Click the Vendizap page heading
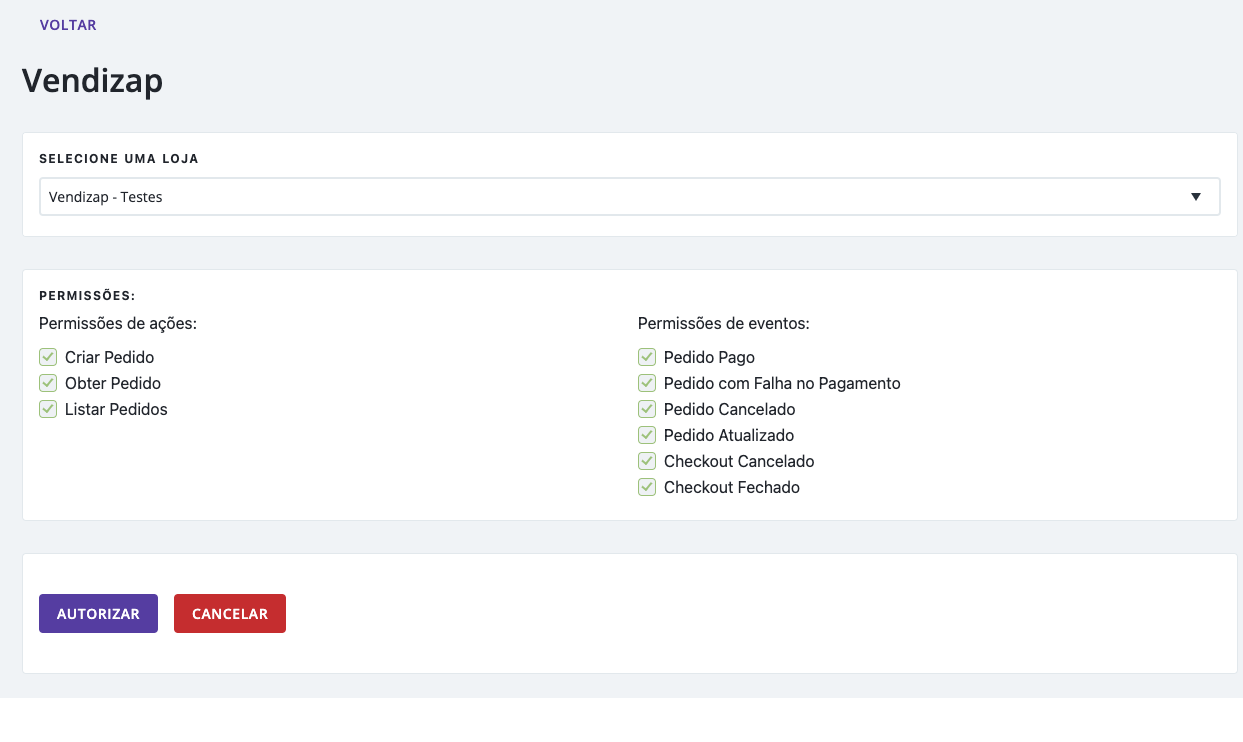 pos(92,81)
